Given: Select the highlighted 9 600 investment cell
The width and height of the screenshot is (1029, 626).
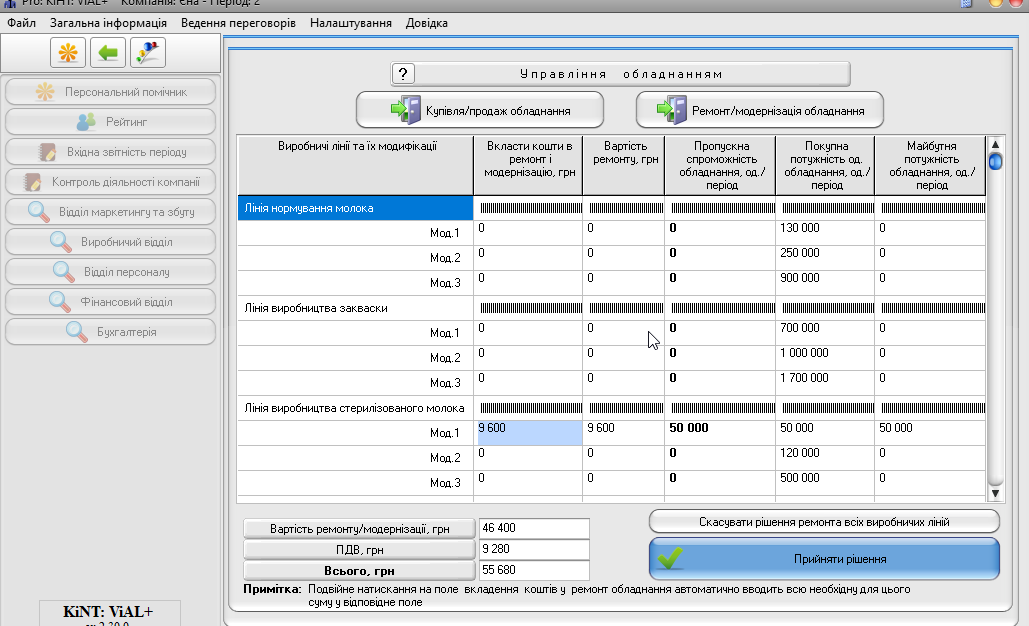Looking at the screenshot, I should [x=530, y=433].
